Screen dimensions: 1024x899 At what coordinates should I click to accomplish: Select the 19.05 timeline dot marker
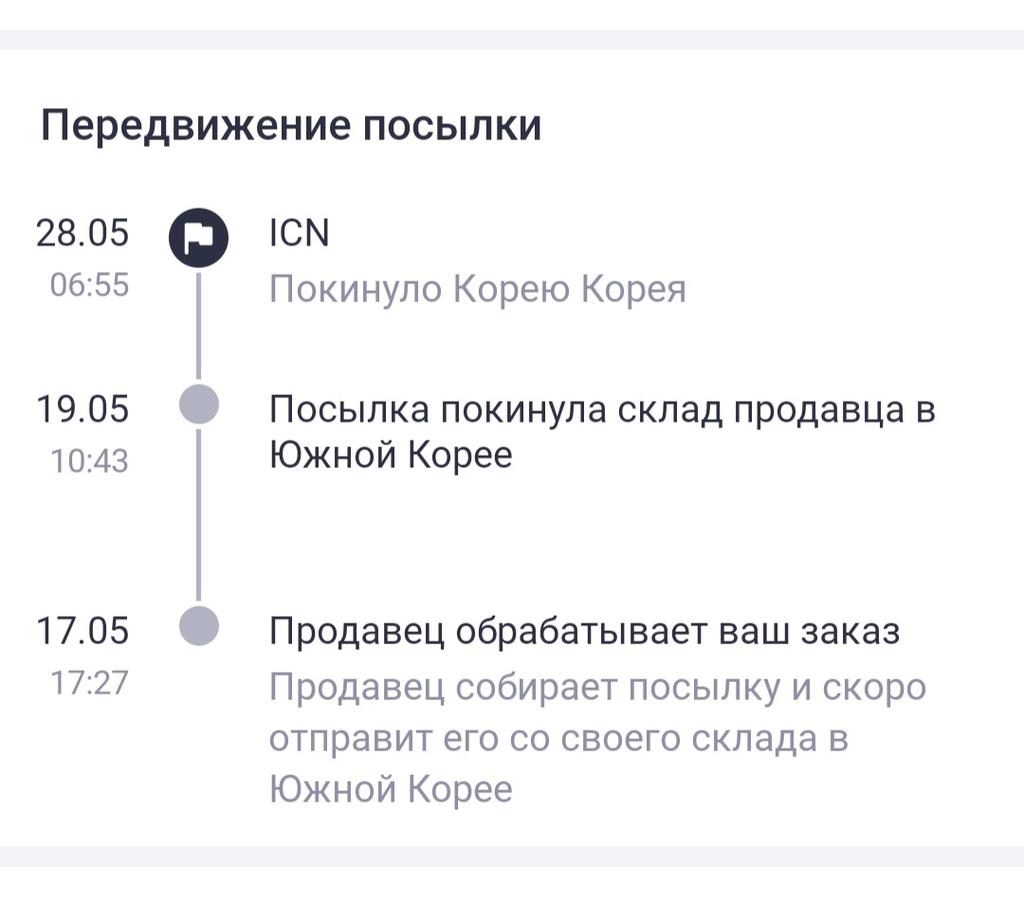(198, 406)
